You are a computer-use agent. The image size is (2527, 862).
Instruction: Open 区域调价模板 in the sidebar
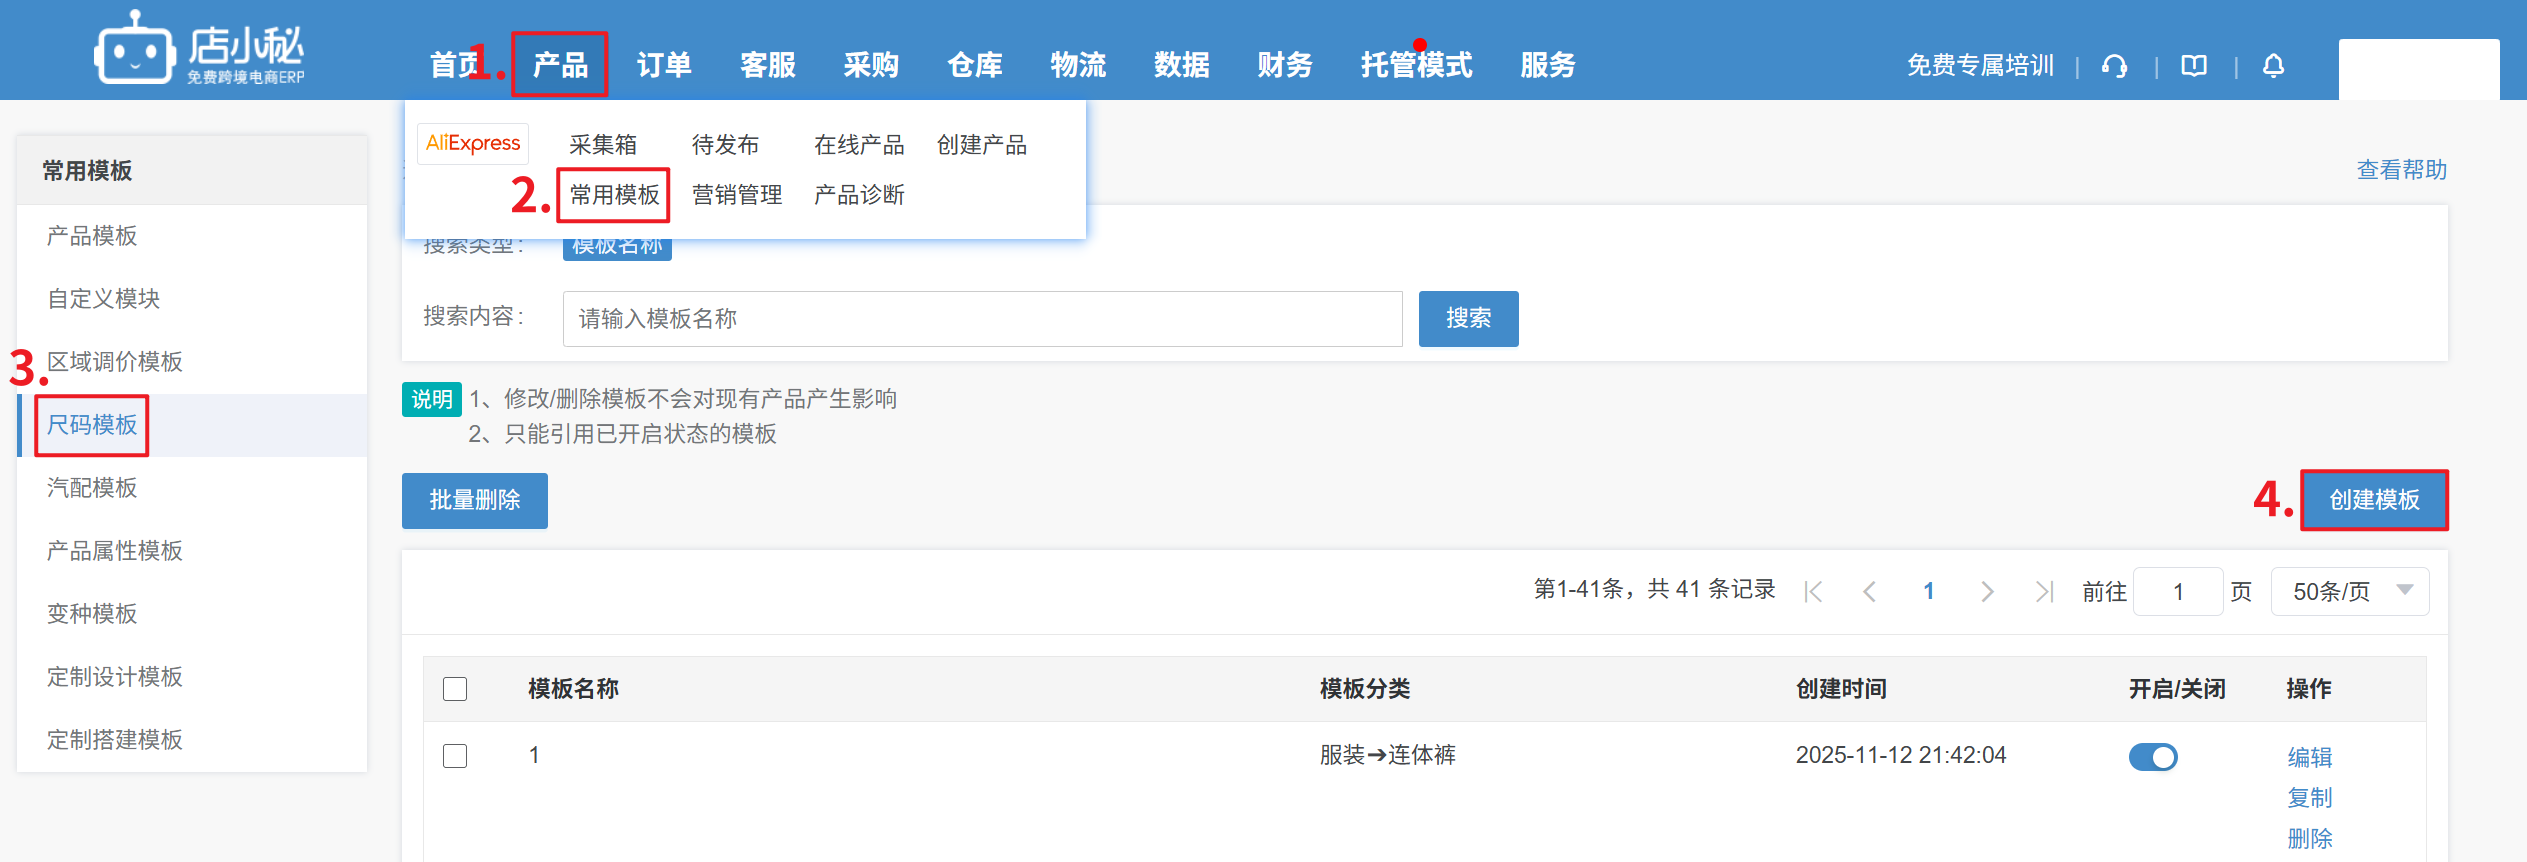coord(115,362)
